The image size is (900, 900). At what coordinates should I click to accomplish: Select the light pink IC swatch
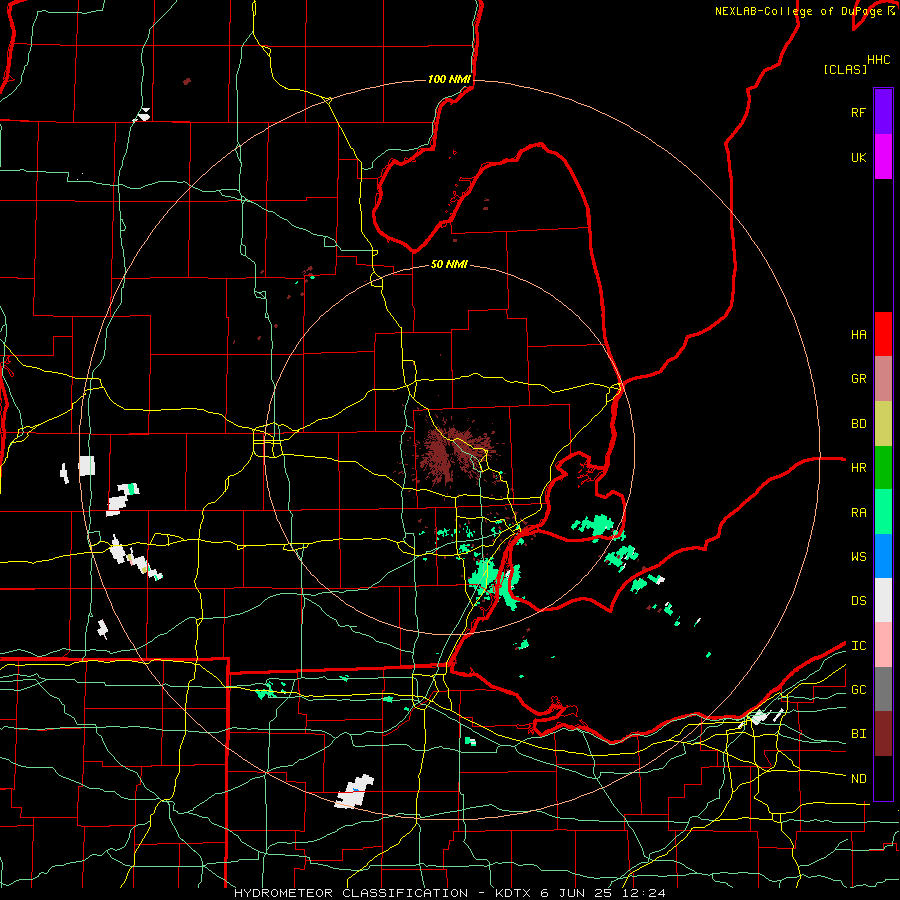883,645
